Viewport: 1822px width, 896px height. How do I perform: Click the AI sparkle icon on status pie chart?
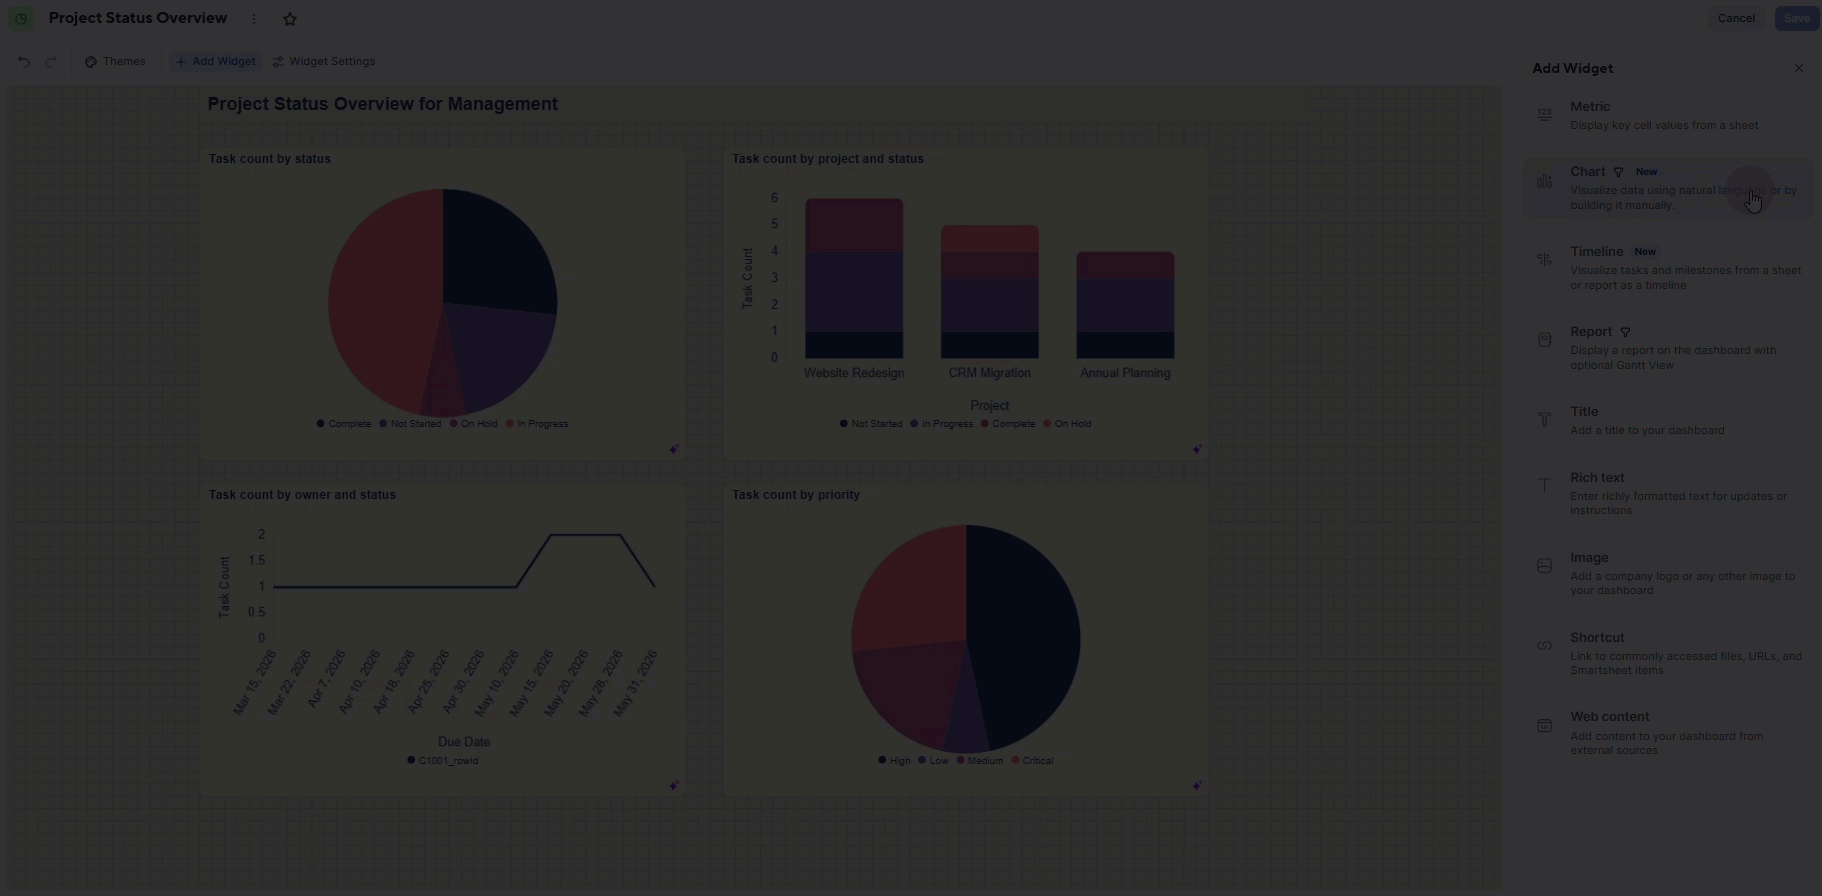[x=674, y=449]
